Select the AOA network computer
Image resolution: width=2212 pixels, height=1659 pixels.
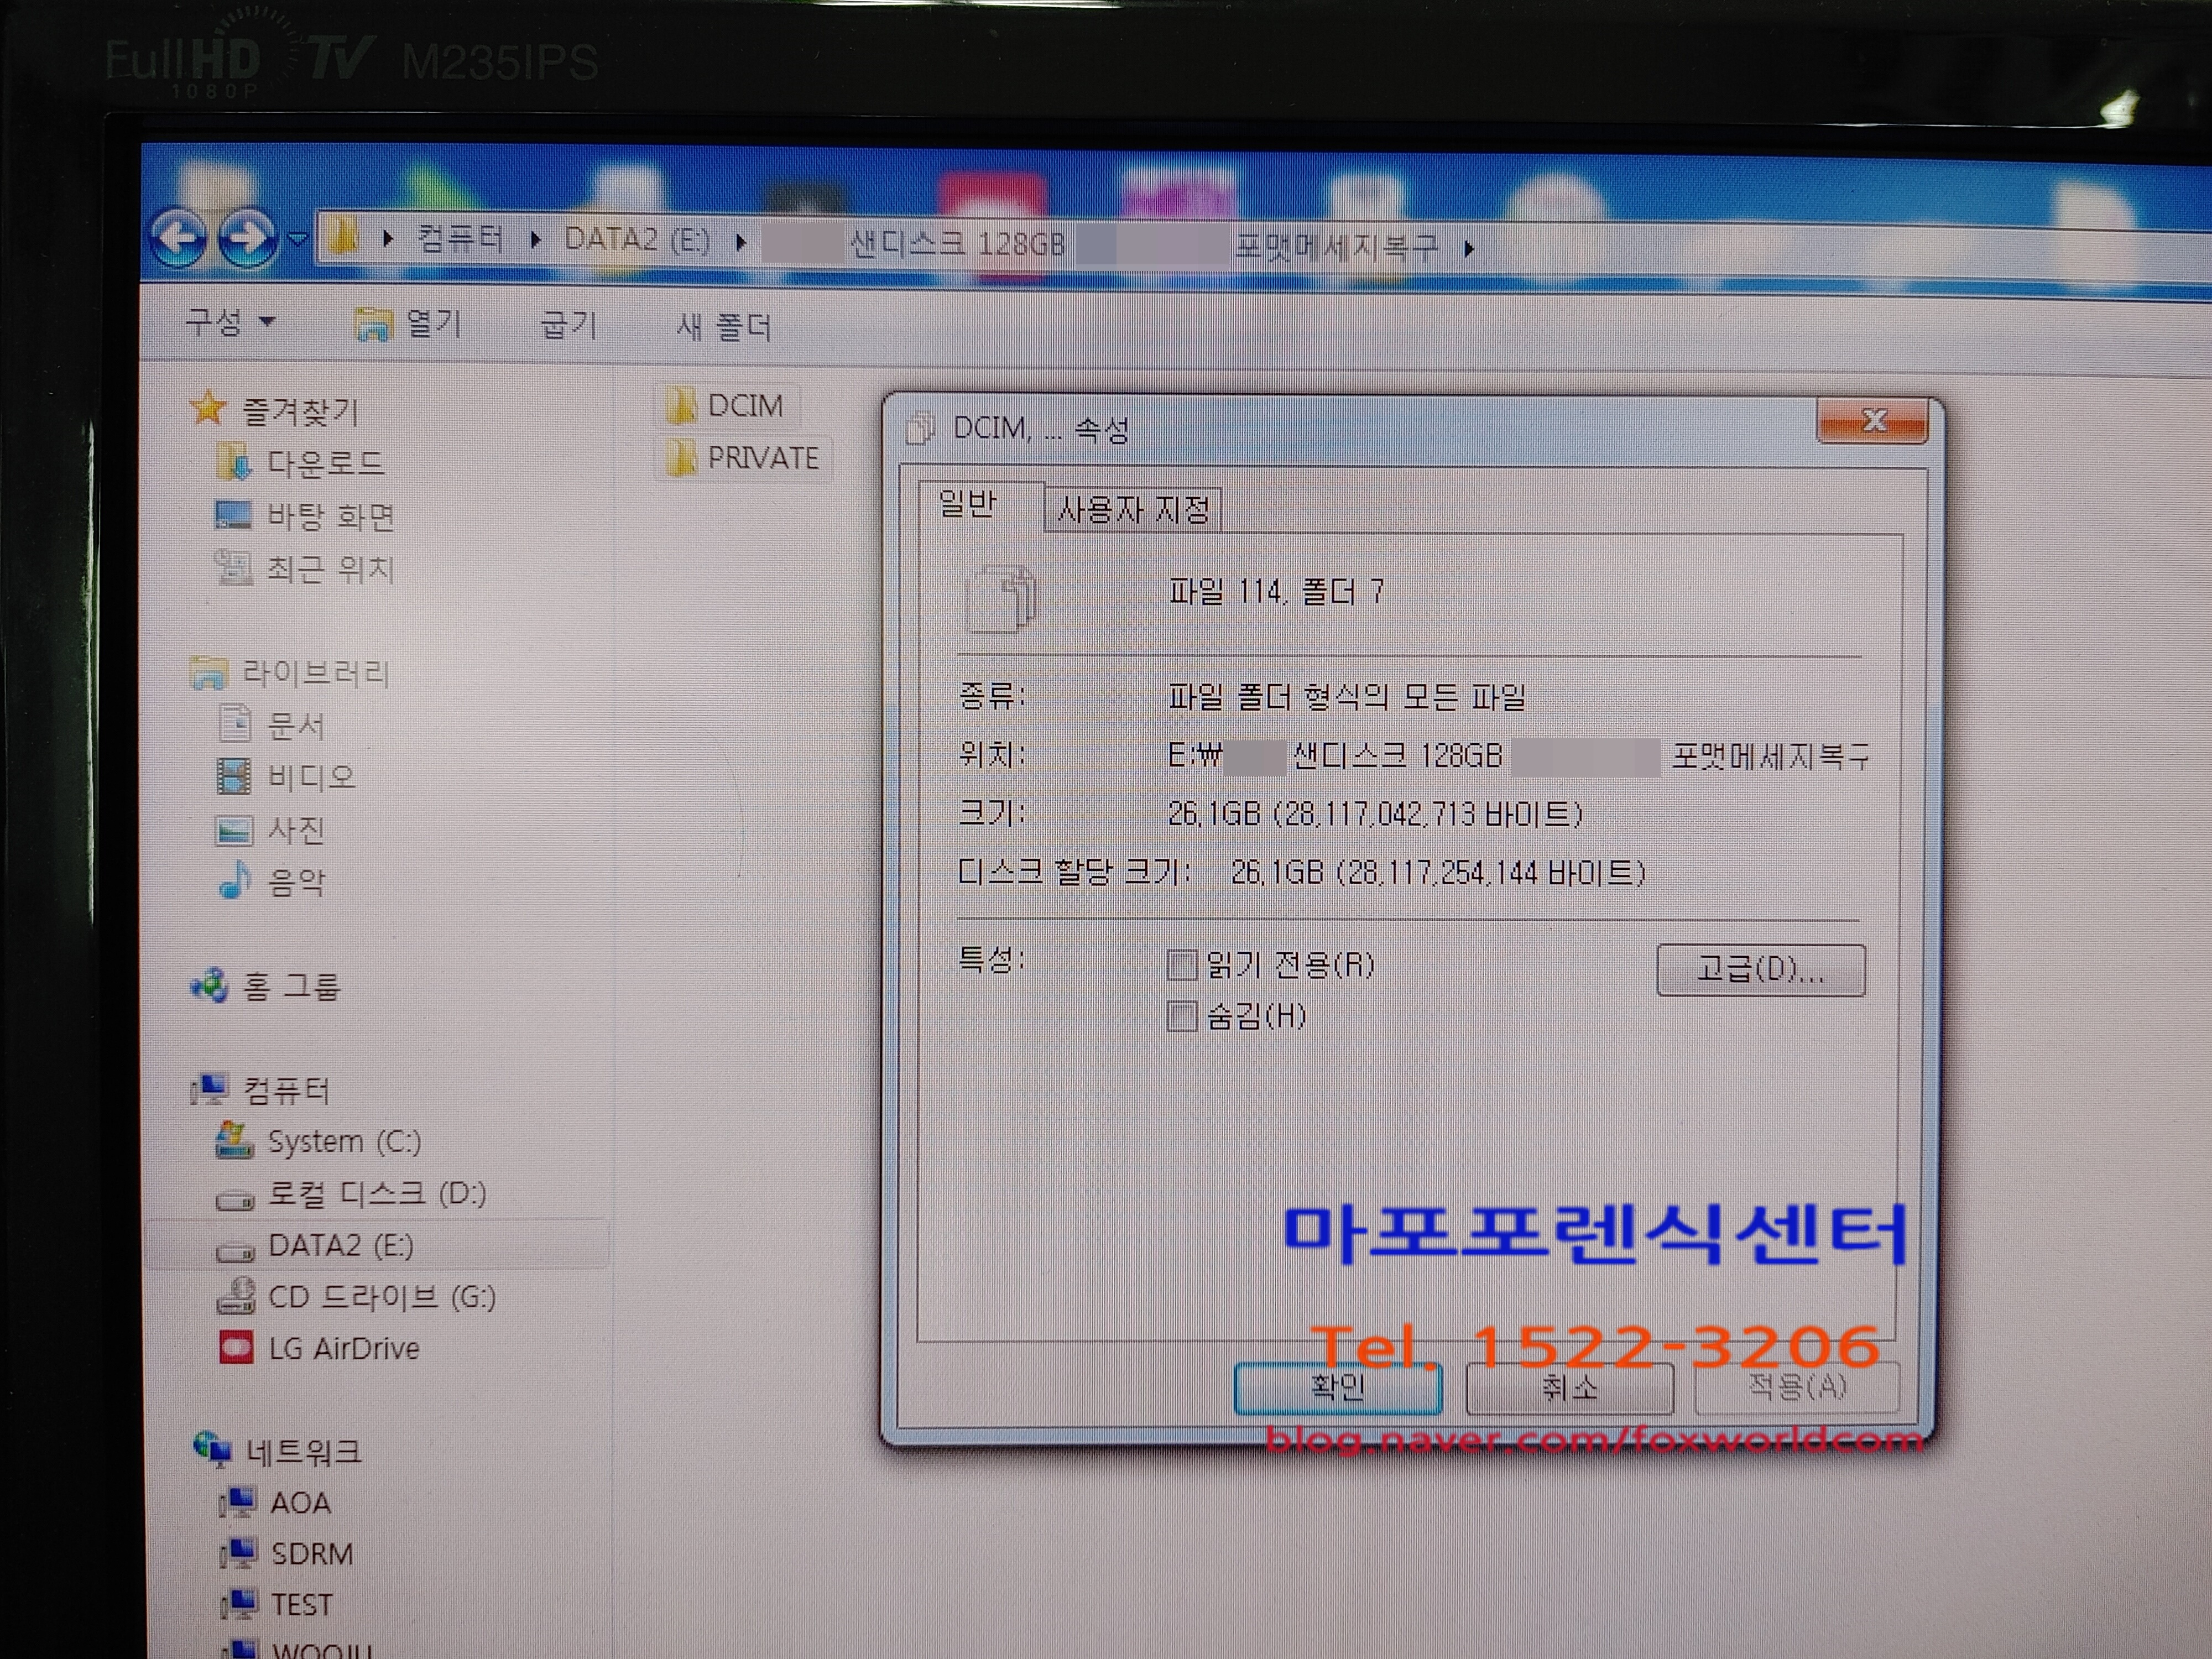click(x=300, y=1502)
